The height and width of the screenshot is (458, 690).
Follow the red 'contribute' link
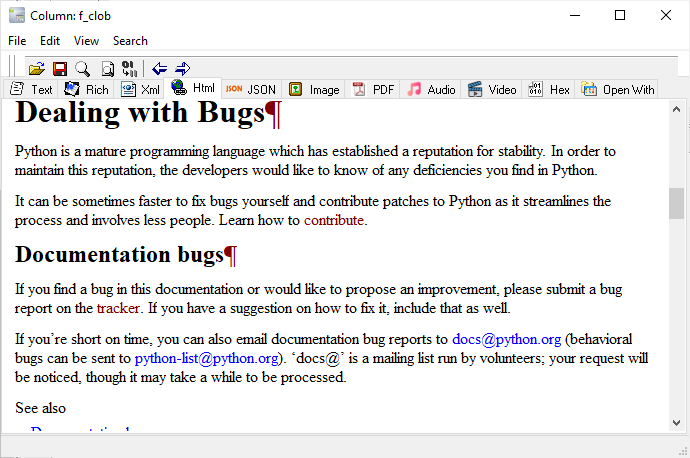[x=334, y=220]
